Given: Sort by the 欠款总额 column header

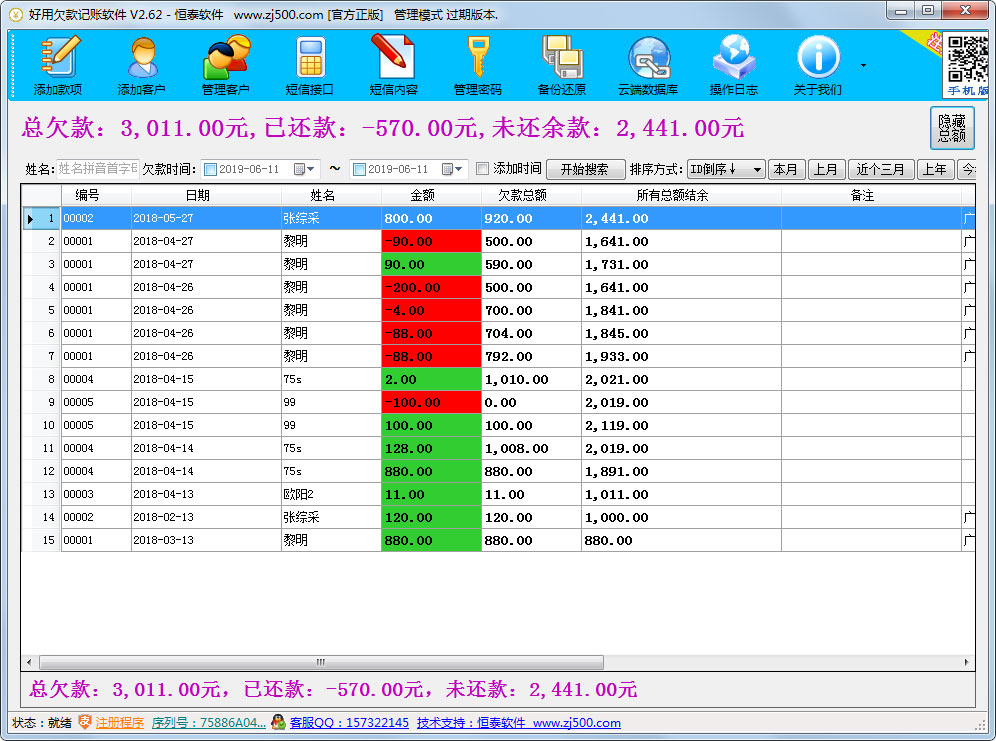Looking at the screenshot, I should 531,195.
